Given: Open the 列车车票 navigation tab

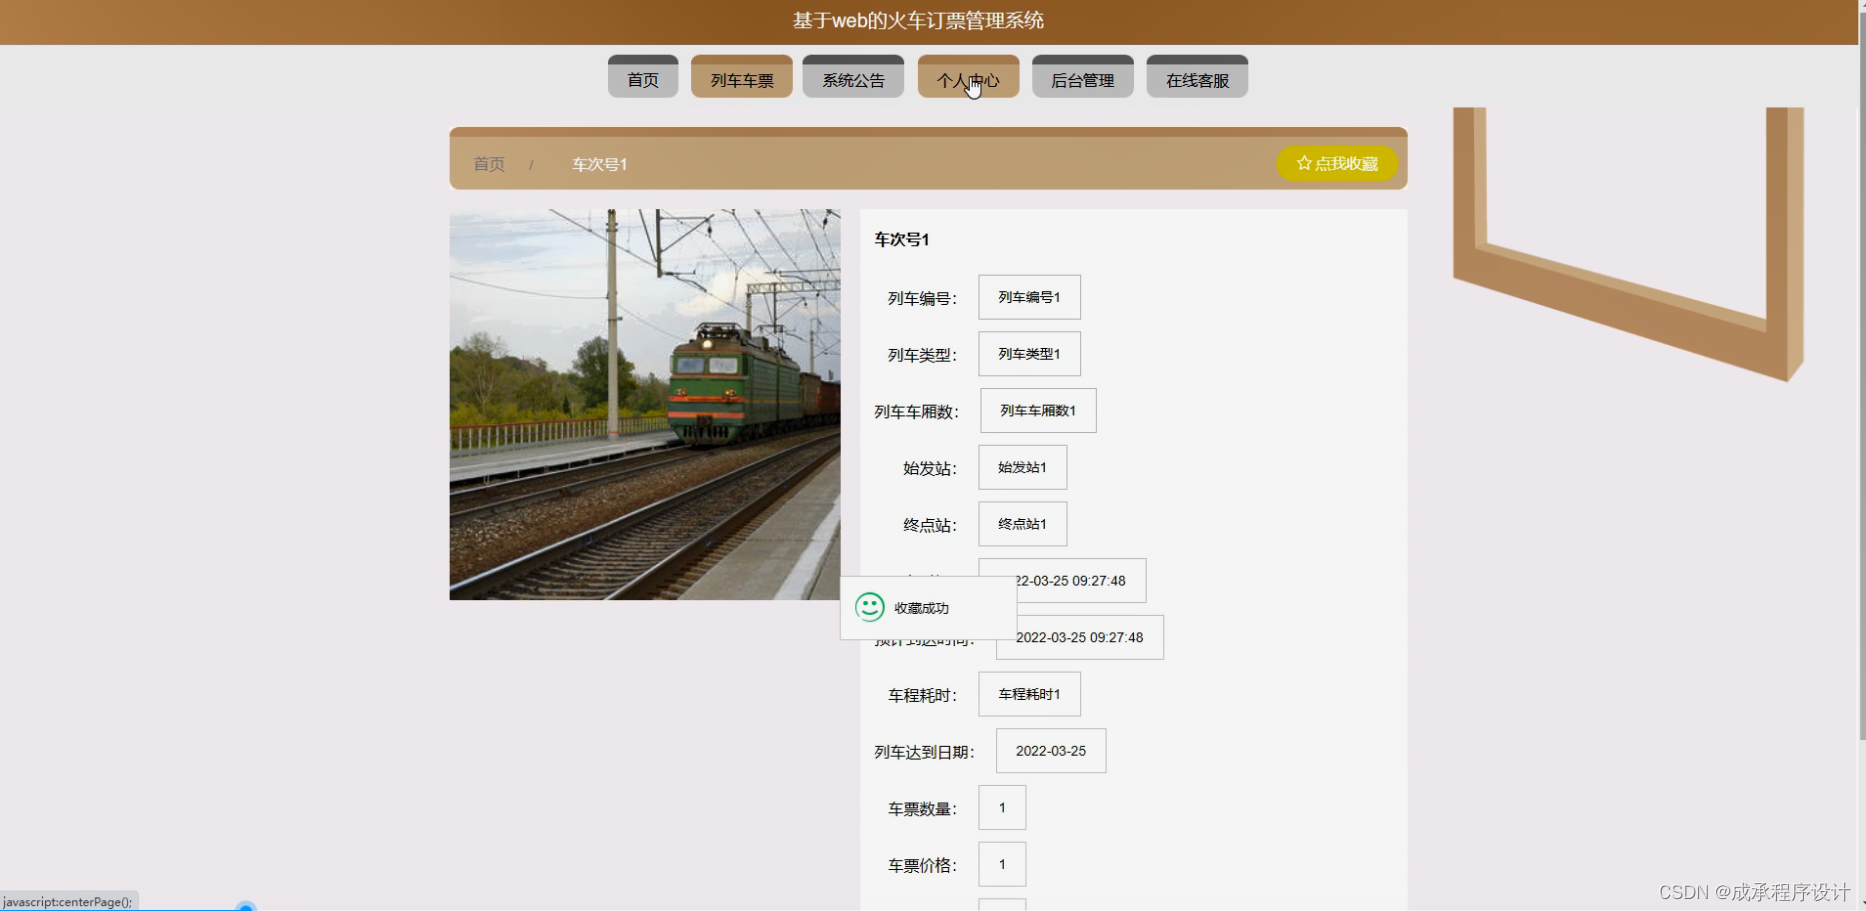Looking at the screenshot, I should click(x=741, y=78).
